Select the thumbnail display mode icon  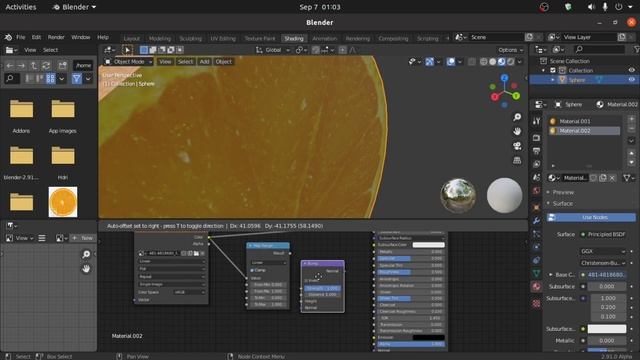click(51, 78)
